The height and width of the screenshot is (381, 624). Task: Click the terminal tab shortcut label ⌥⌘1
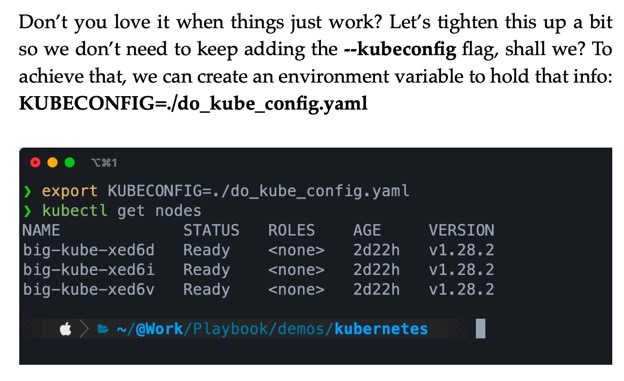pyautogui.click(x=104, y=163)
